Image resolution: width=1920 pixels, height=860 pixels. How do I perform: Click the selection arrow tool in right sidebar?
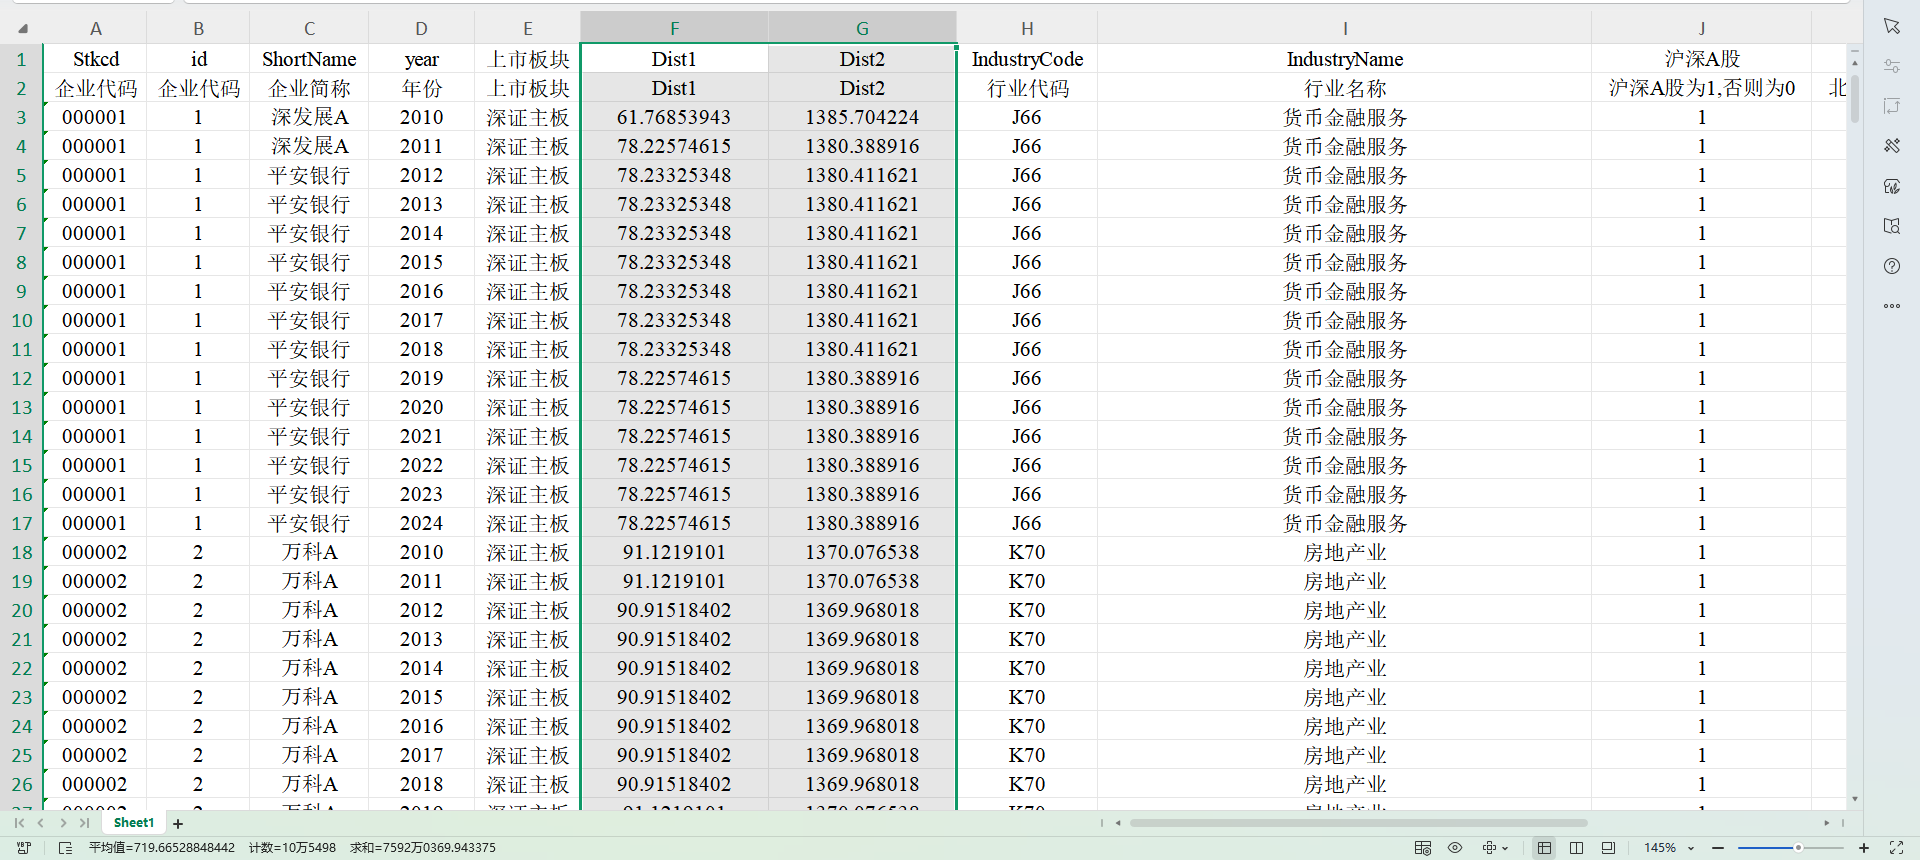click(x=1892, y=26)
